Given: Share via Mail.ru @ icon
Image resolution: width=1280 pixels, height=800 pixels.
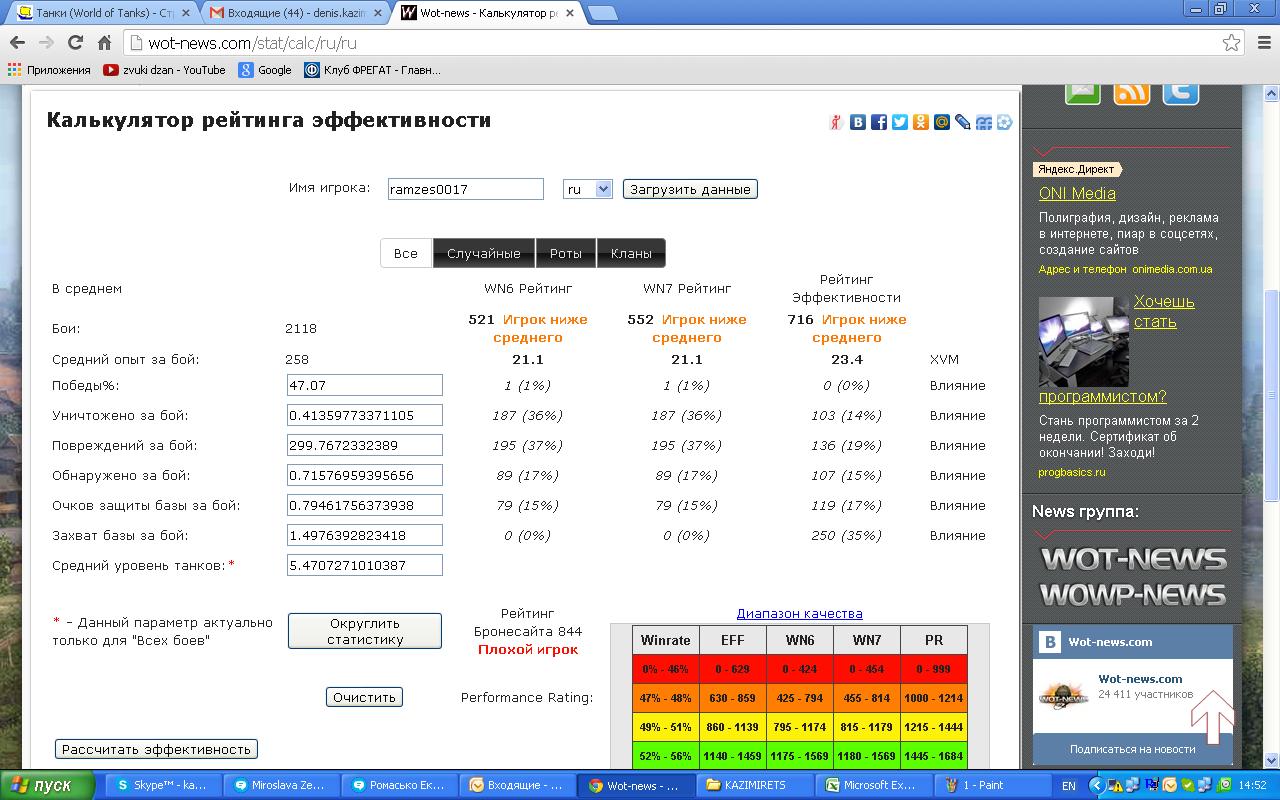Looking at the screenshot, I should point(942,122).
